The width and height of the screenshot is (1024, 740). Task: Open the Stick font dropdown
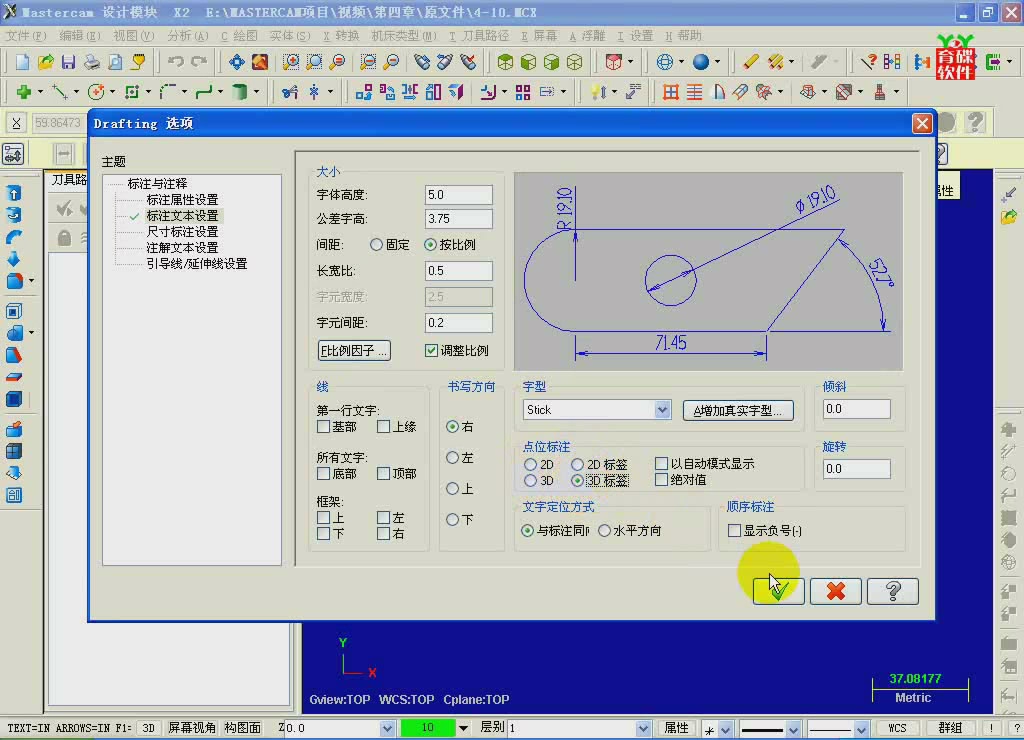point(662,410)
